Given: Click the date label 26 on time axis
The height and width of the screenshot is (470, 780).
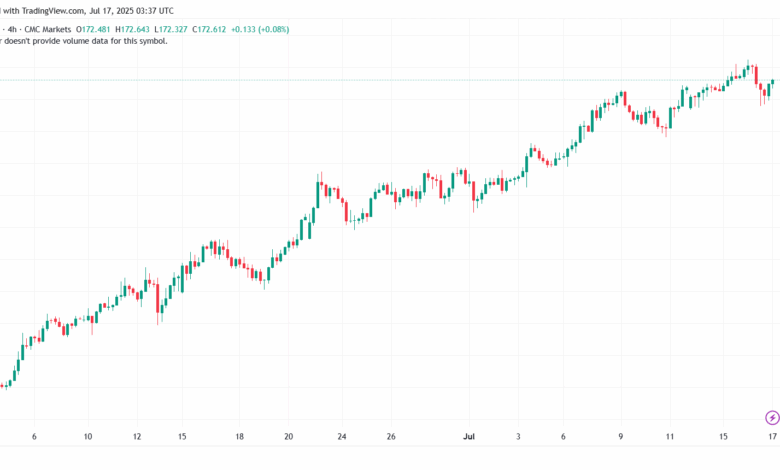Looking at the screenshot, I should click(391, 437).
